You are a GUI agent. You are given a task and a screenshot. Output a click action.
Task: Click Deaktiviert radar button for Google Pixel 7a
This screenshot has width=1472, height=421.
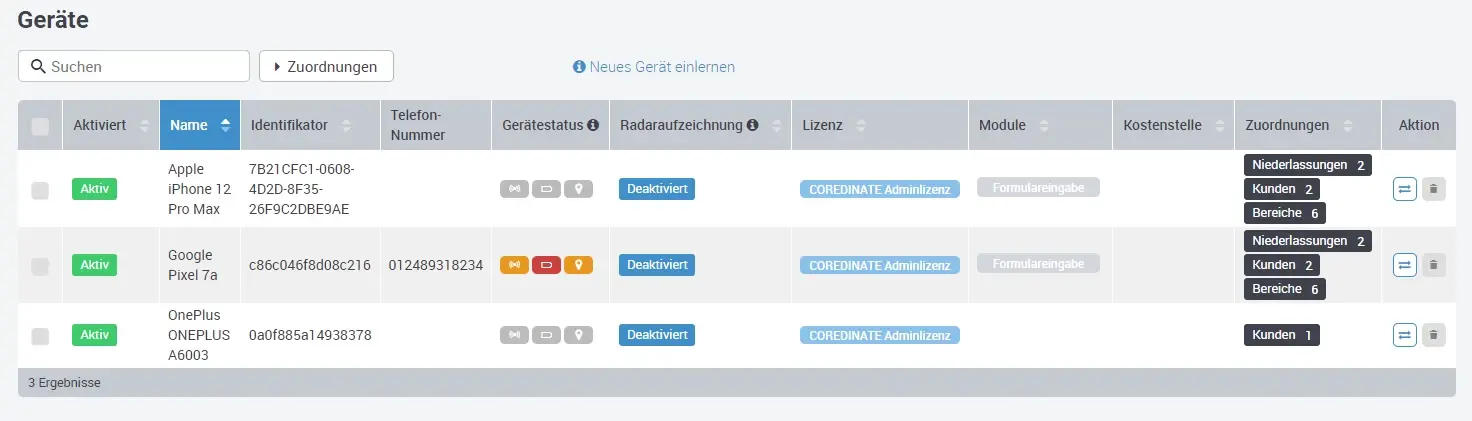pyautogui.click(x=657, y=265)
